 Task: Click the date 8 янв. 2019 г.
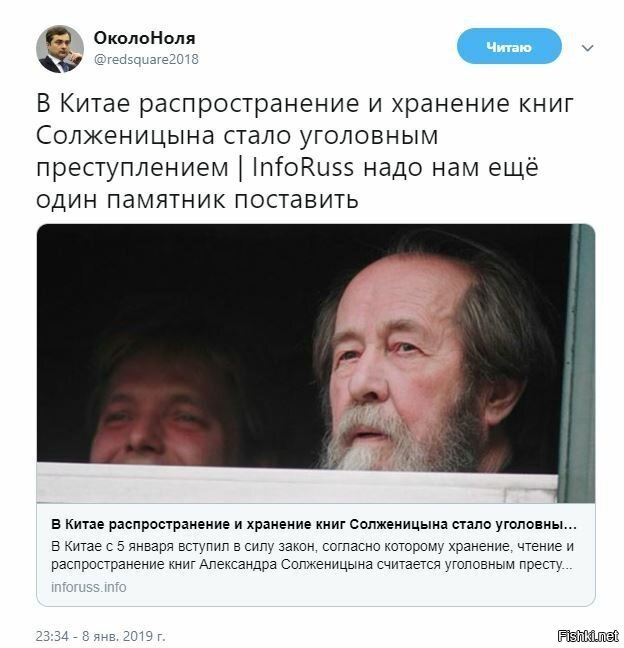click(x=124, y=636)
